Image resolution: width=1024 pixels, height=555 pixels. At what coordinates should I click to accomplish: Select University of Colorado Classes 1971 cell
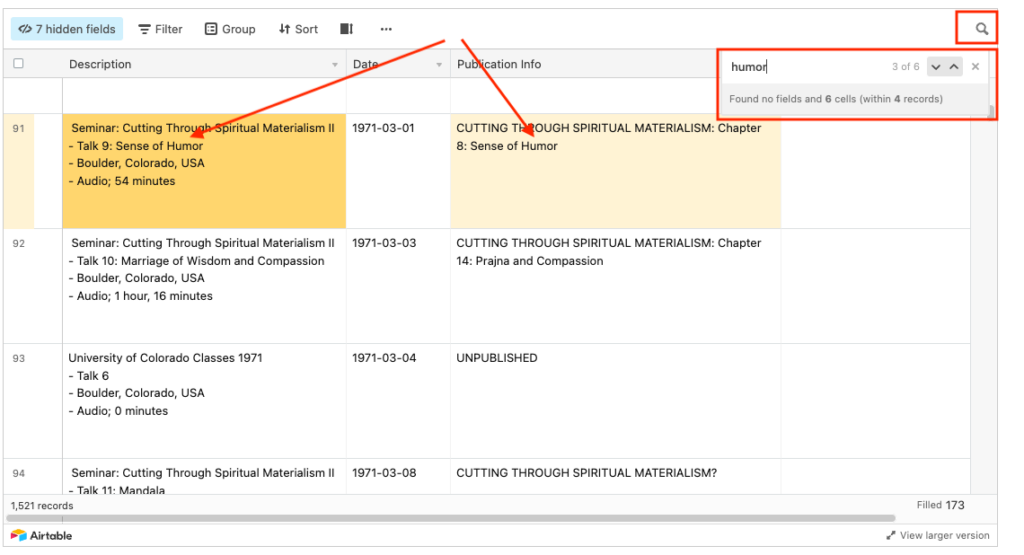(x=204, y=401)
